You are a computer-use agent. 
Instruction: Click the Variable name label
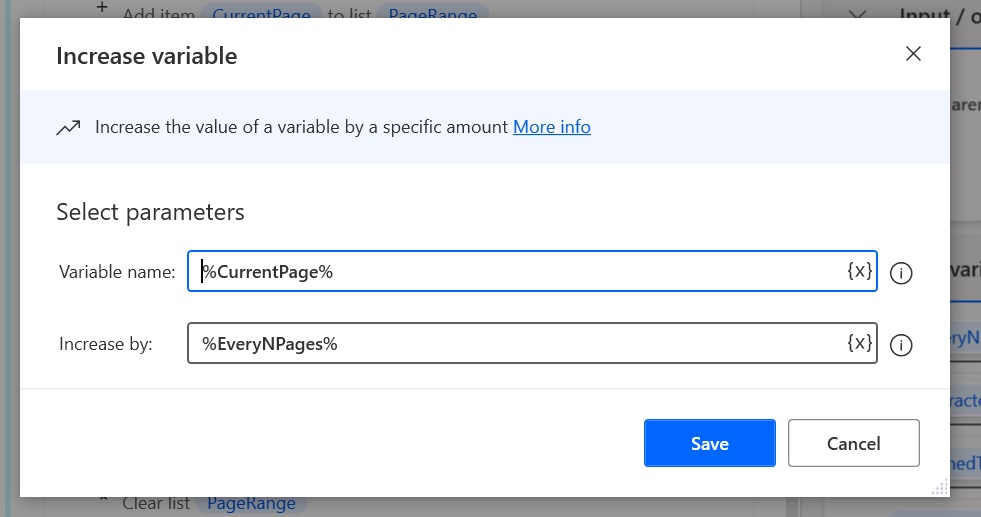click(x=117, y=272)
